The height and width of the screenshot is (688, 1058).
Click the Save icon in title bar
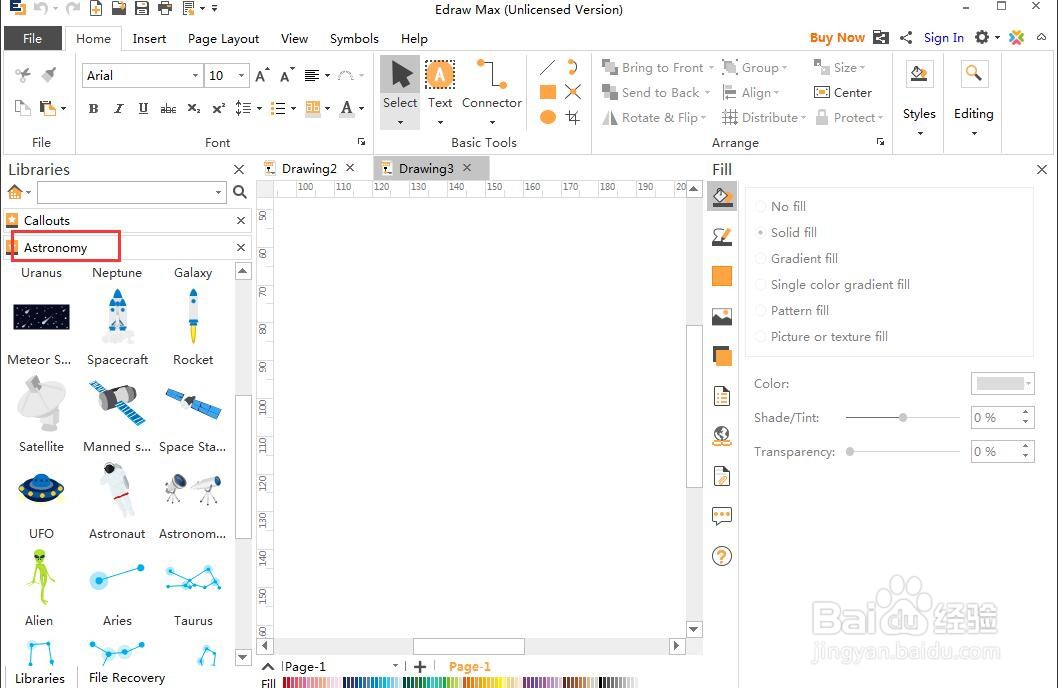click(142, 8)
